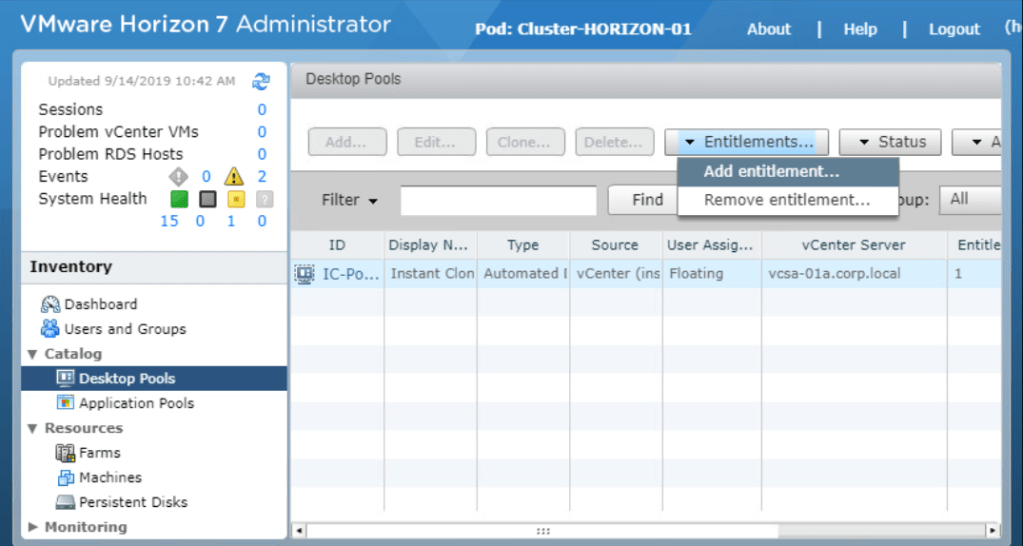Collapse the Catalog tree section

[33, 354]
